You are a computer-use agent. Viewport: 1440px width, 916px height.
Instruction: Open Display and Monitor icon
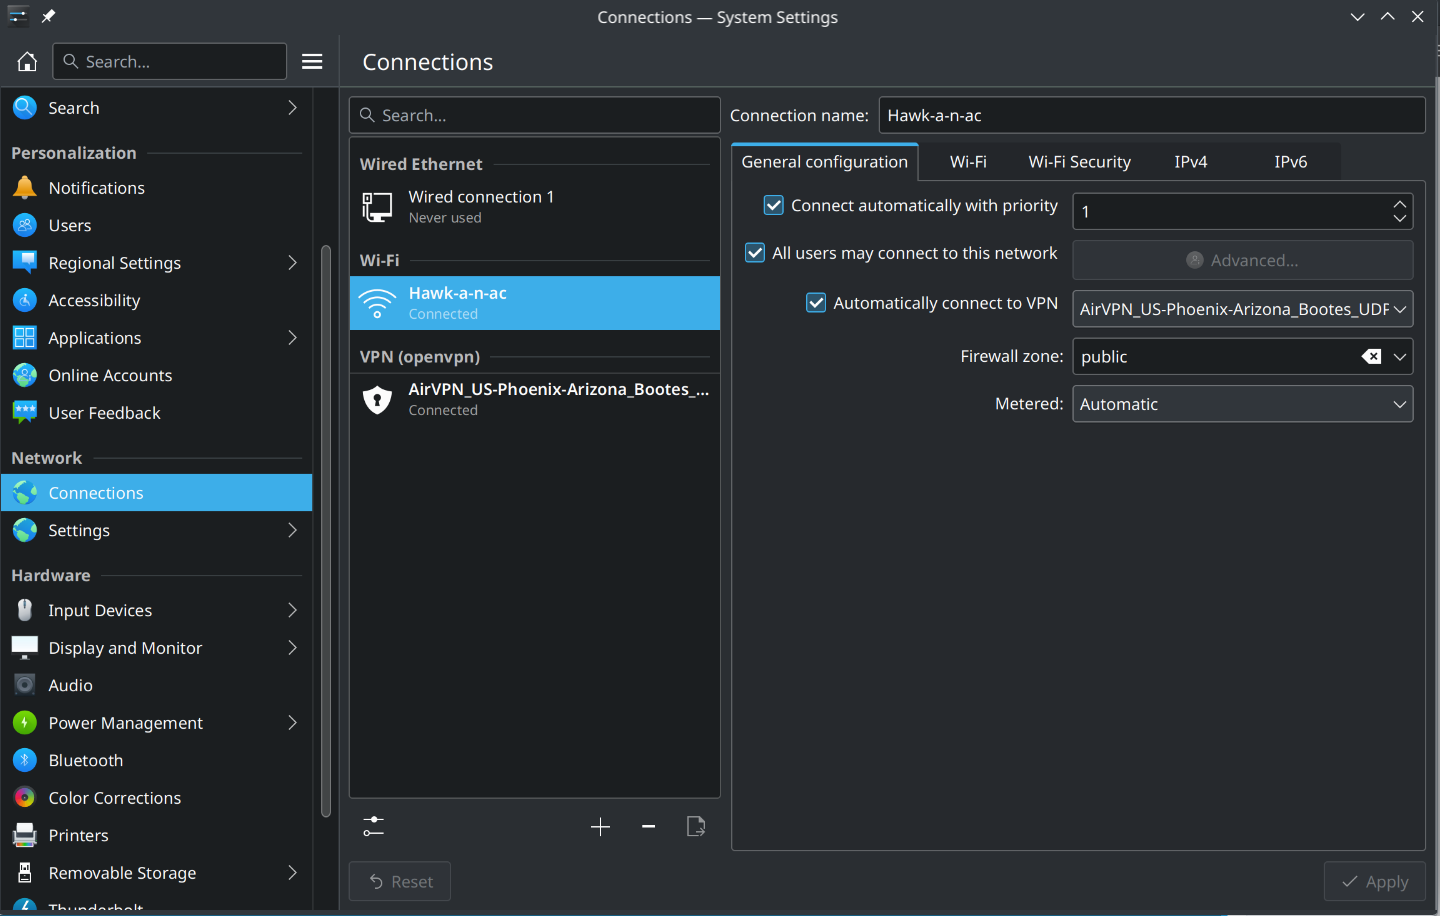click(x=25, y=648)
